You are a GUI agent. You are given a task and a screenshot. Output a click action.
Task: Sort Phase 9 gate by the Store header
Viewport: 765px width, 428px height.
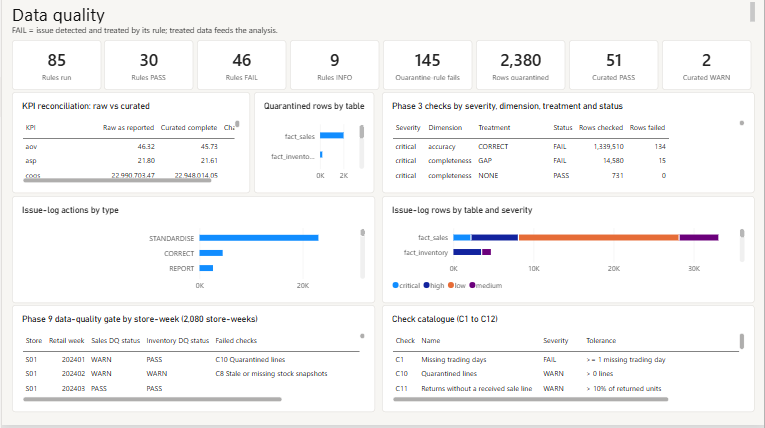pyautogui.click(x=34, y=341)
